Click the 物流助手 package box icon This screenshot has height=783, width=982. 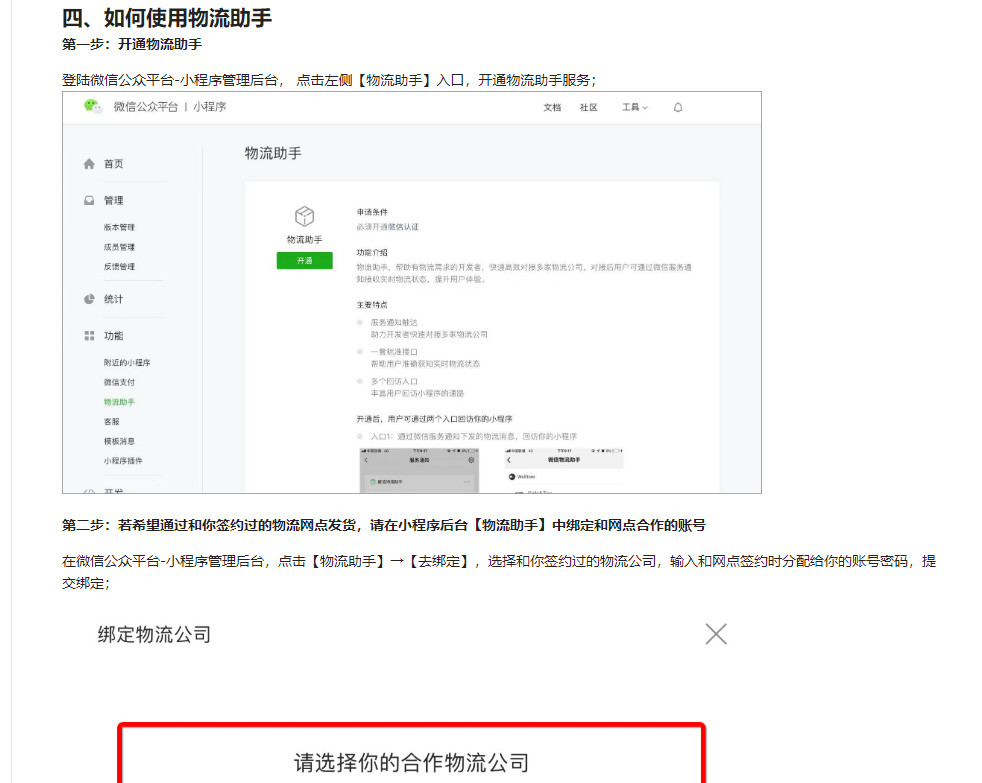304,216
